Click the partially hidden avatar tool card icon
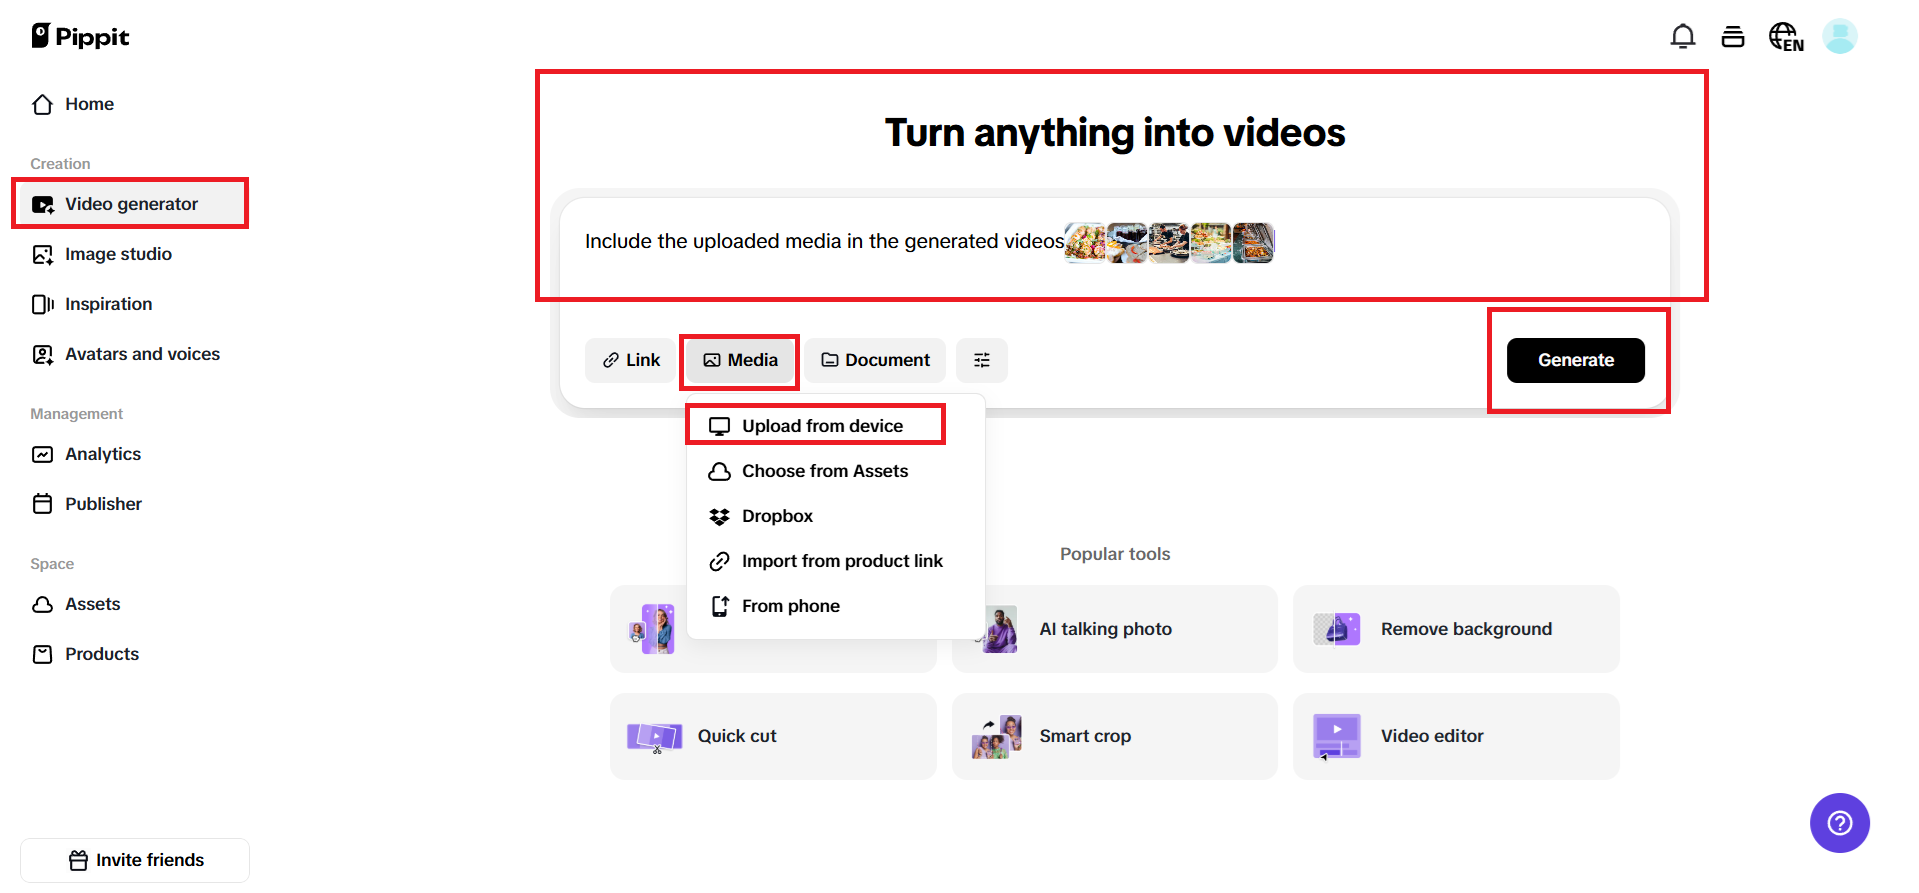Image resolution: width=1919 pixels, height=893 pixels. 652,629
